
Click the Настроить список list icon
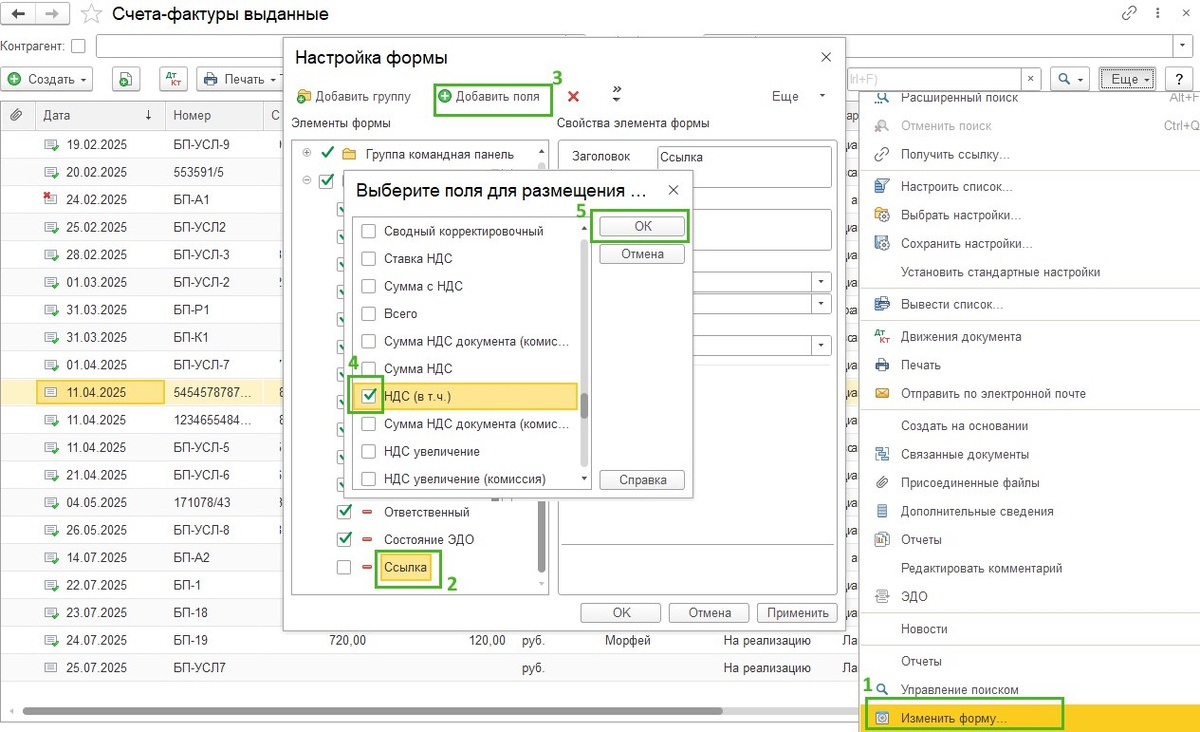(x=882, y=187)
